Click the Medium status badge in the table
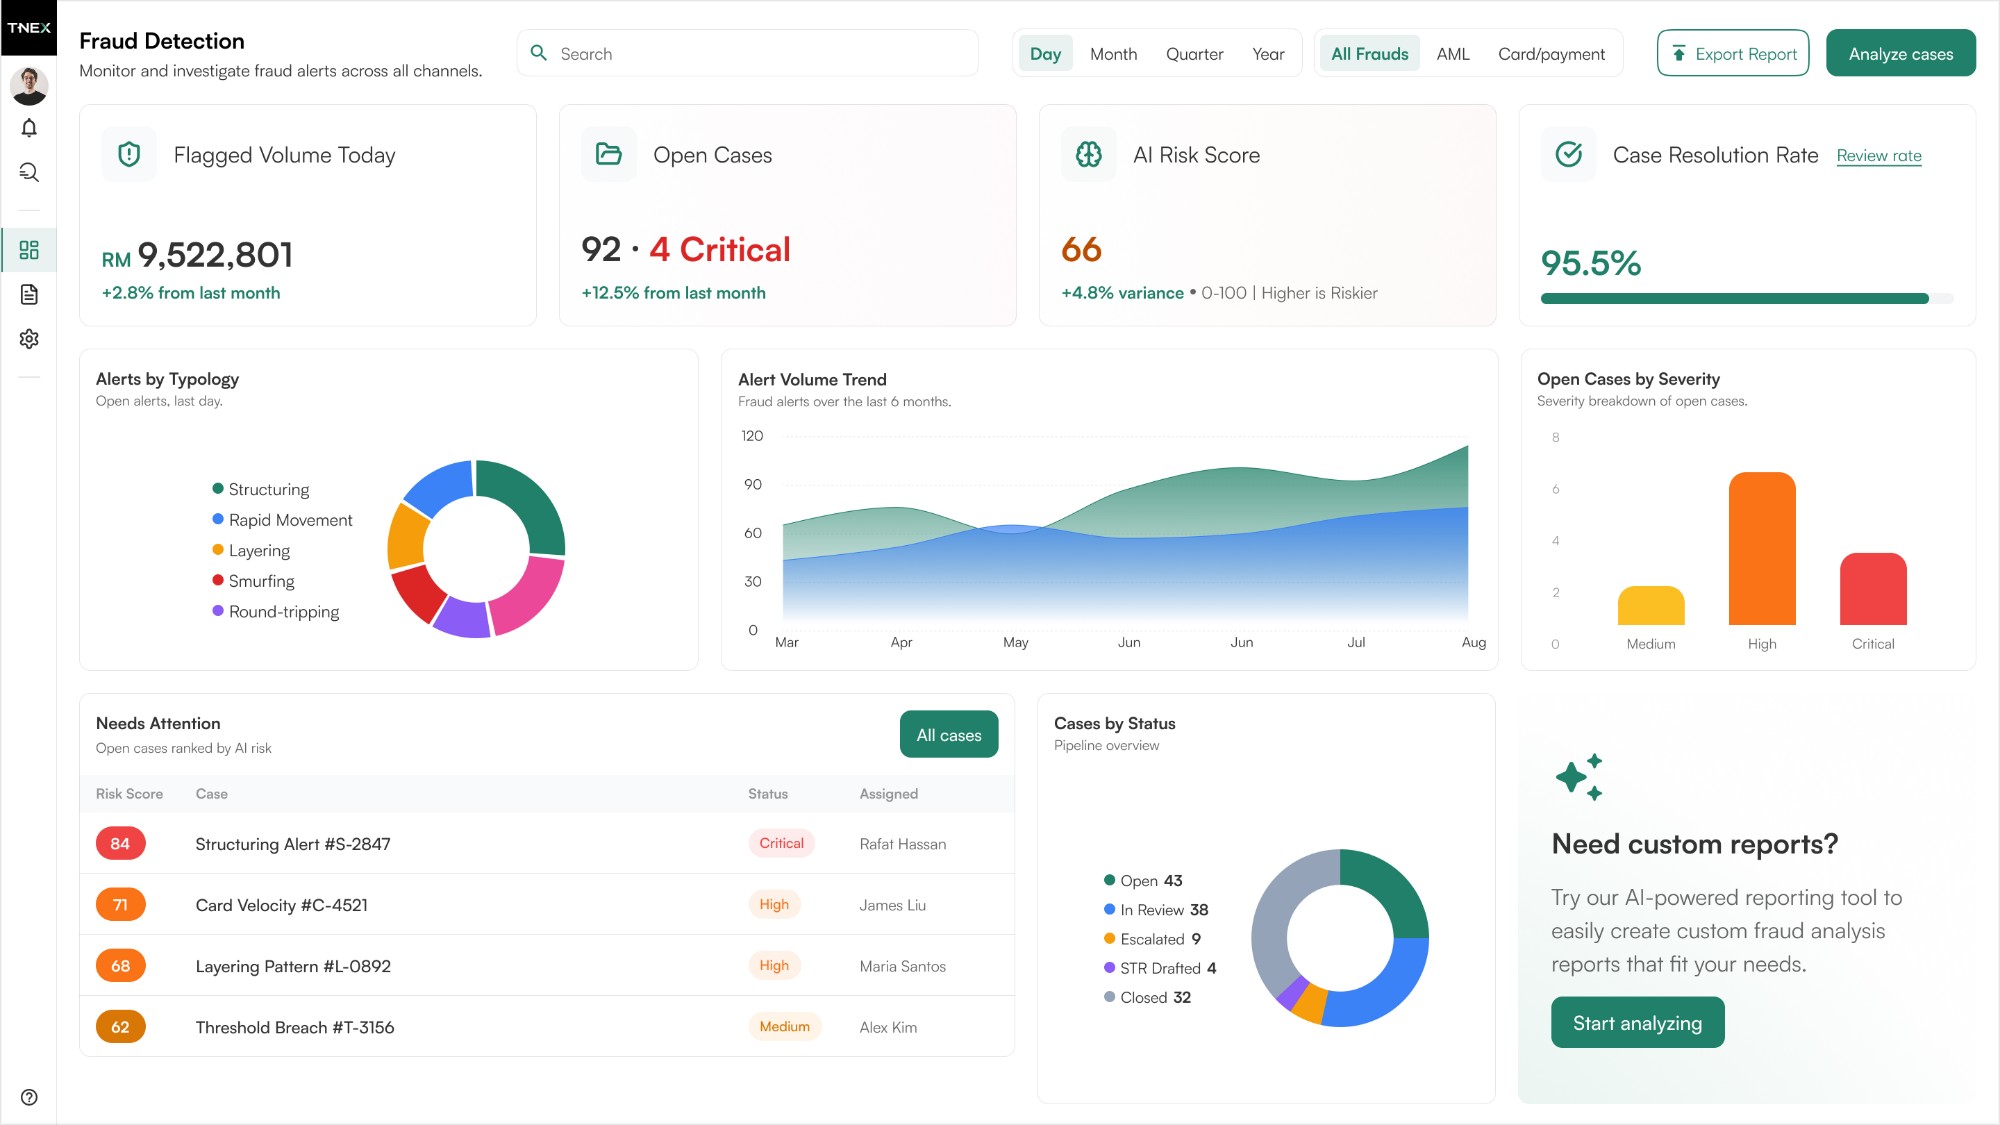Image resolution: width=2000 pixels, height=1125 pixels. [784, 1026]
